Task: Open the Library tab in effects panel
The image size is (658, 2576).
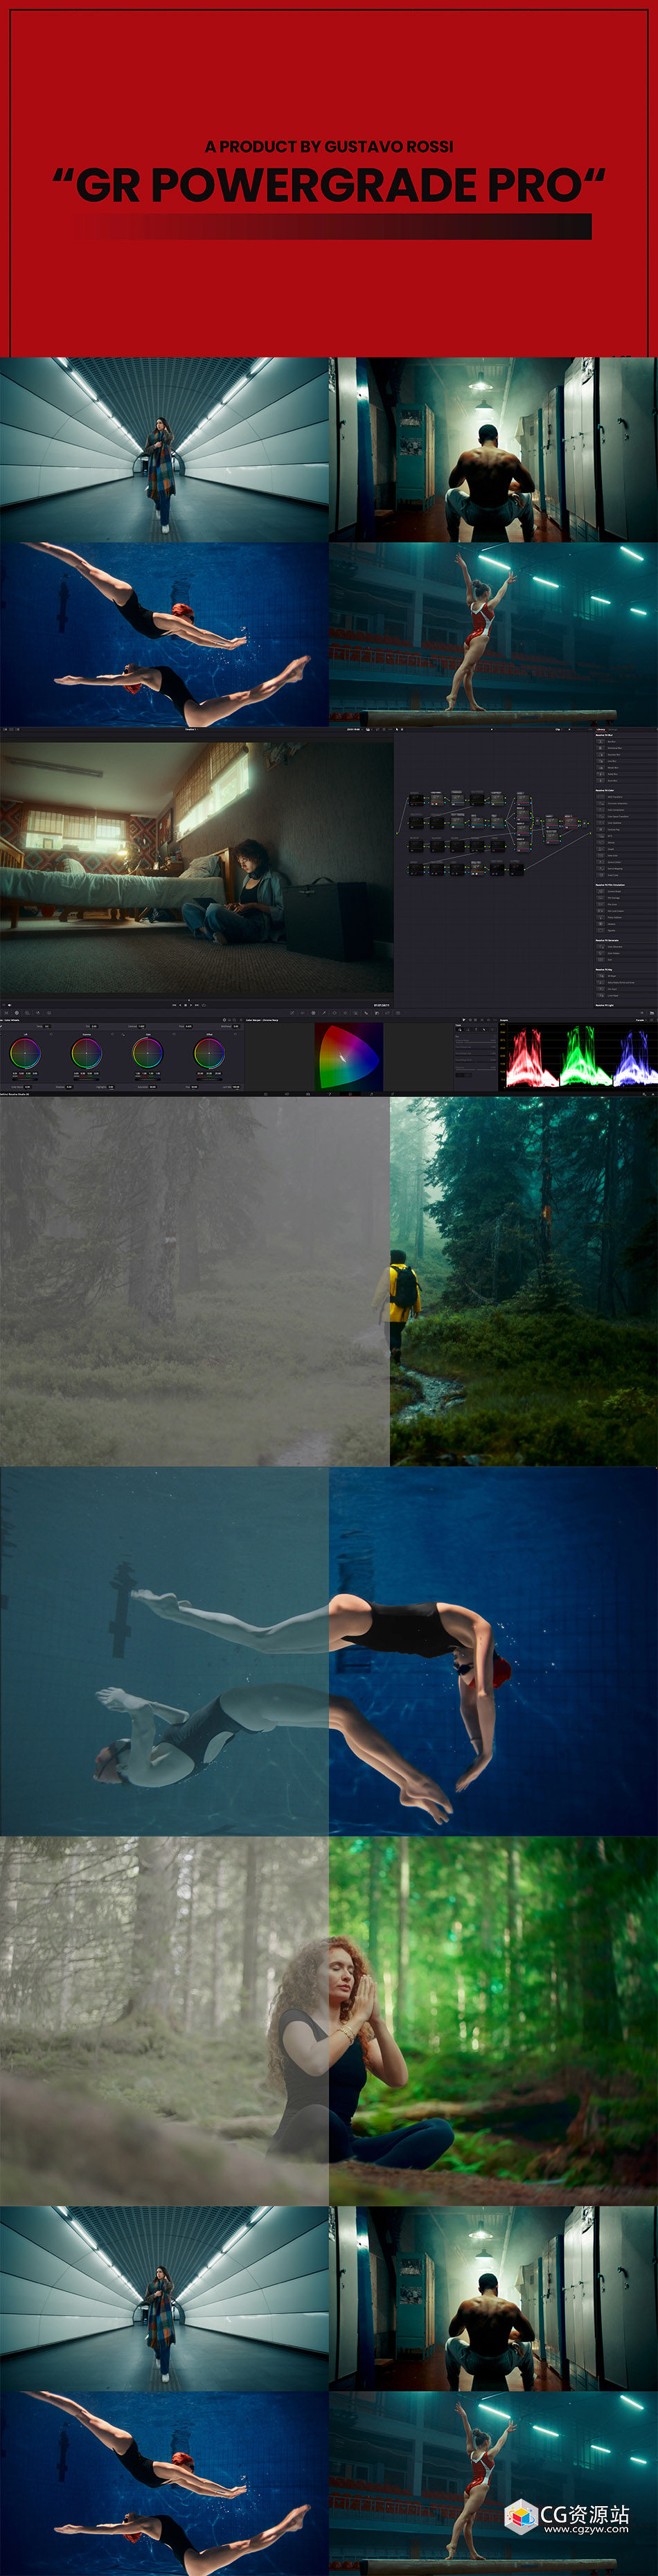Action: click(x=601, y=730)
